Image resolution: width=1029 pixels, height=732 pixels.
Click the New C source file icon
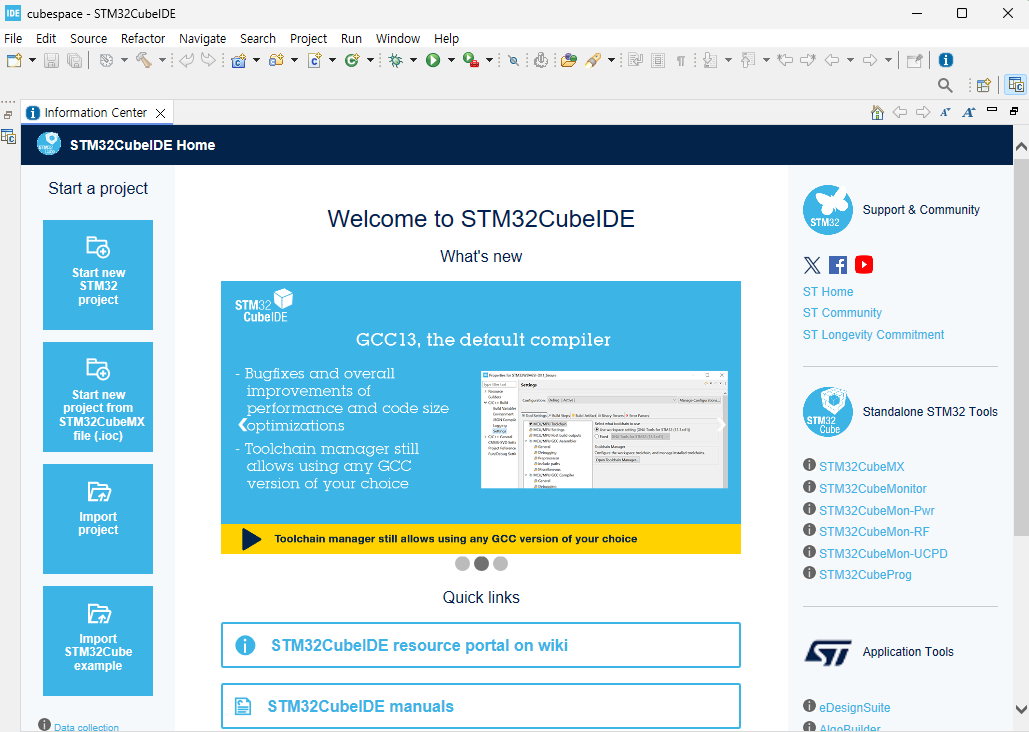coord(314,60)
